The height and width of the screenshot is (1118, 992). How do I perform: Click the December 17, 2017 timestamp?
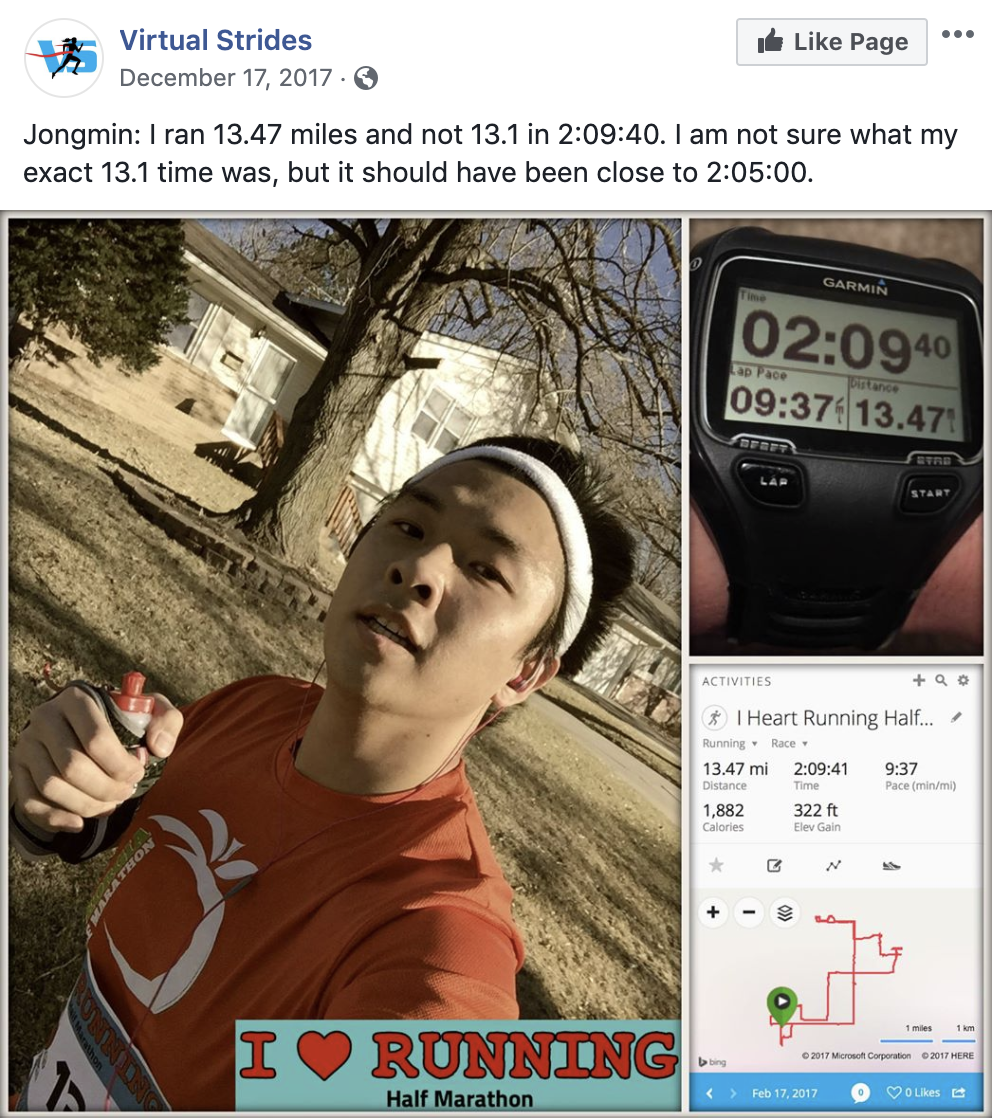point(225,77)
